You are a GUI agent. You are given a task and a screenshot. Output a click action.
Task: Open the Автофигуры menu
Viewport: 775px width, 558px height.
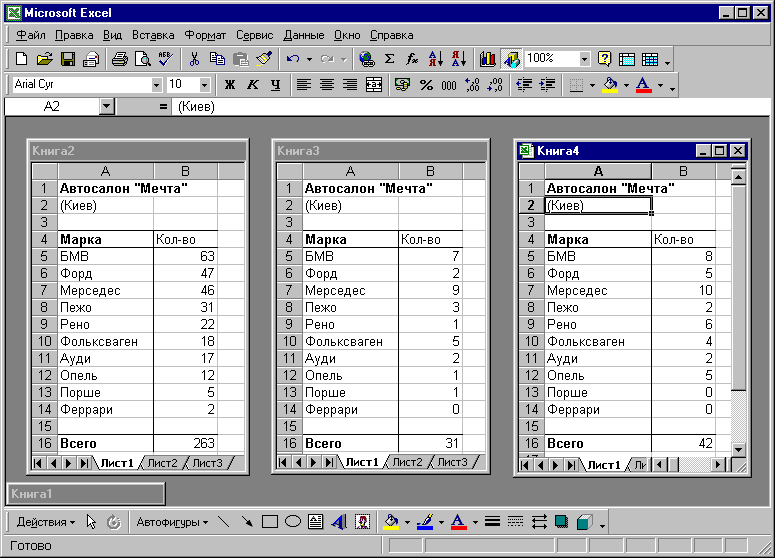tap(172, 522)
